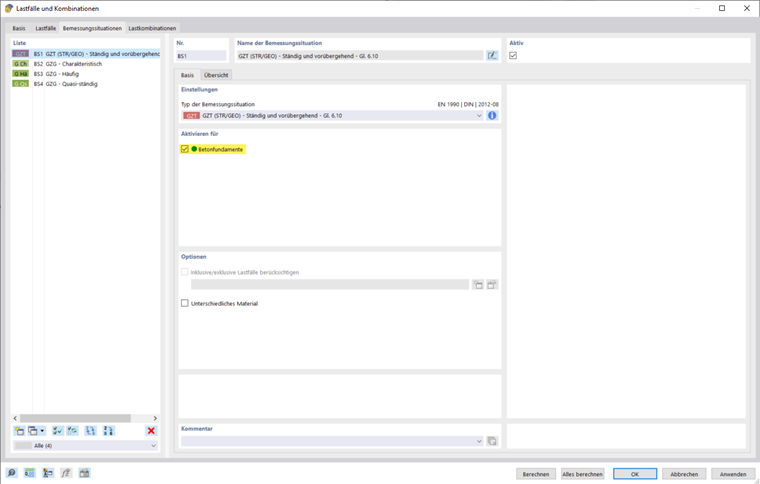Image resolution: width=760 pixels, height=484 pixels.
Task: Click the G Ch color tag of BS2
Action: [20, 64]
